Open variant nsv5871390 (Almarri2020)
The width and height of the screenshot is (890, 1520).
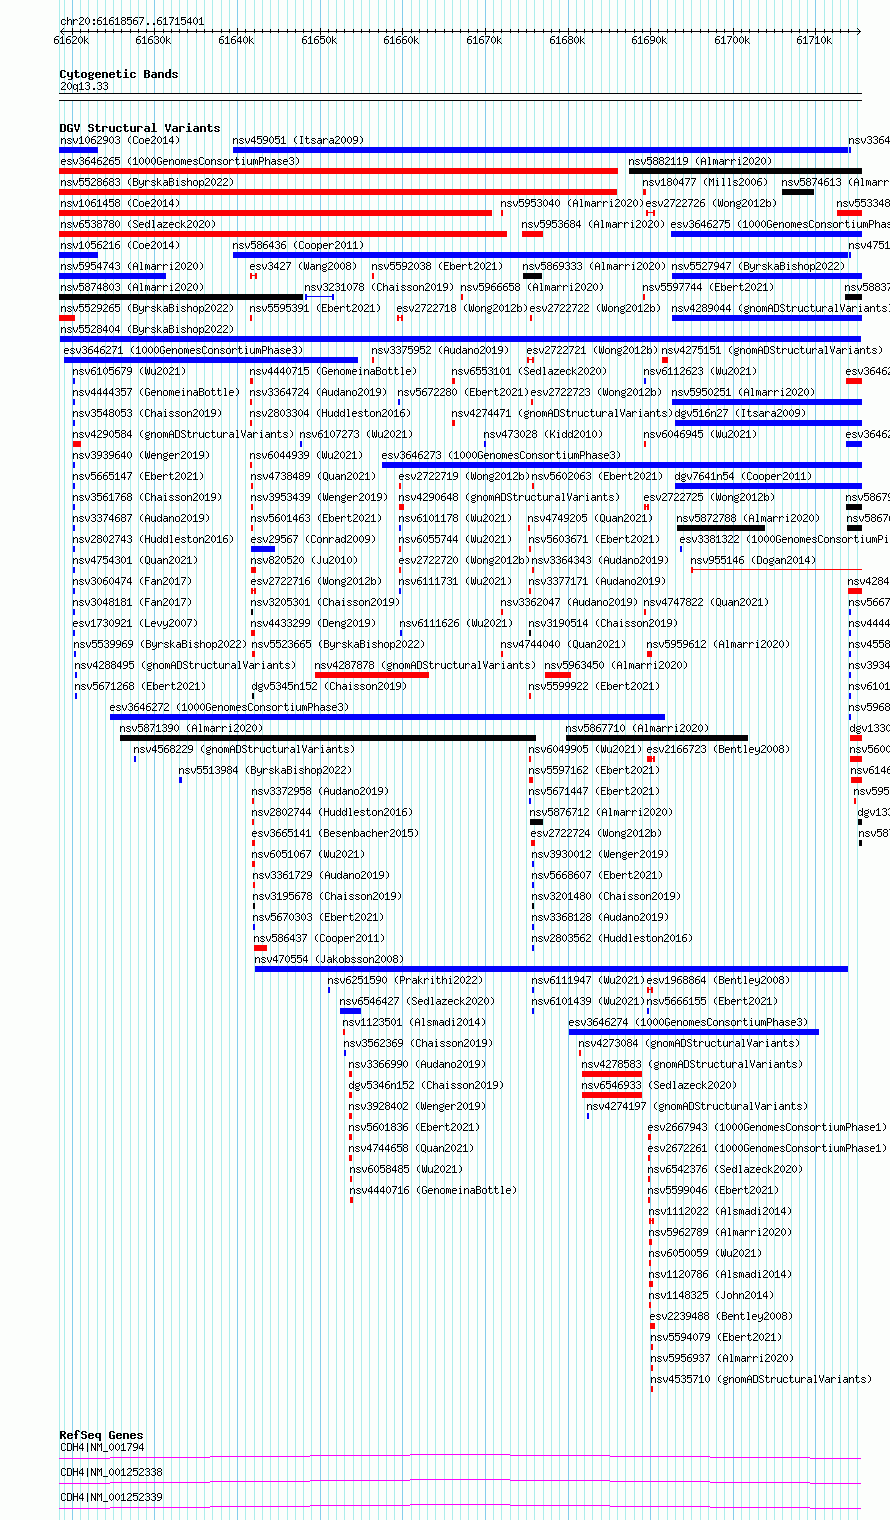(192, 729)
